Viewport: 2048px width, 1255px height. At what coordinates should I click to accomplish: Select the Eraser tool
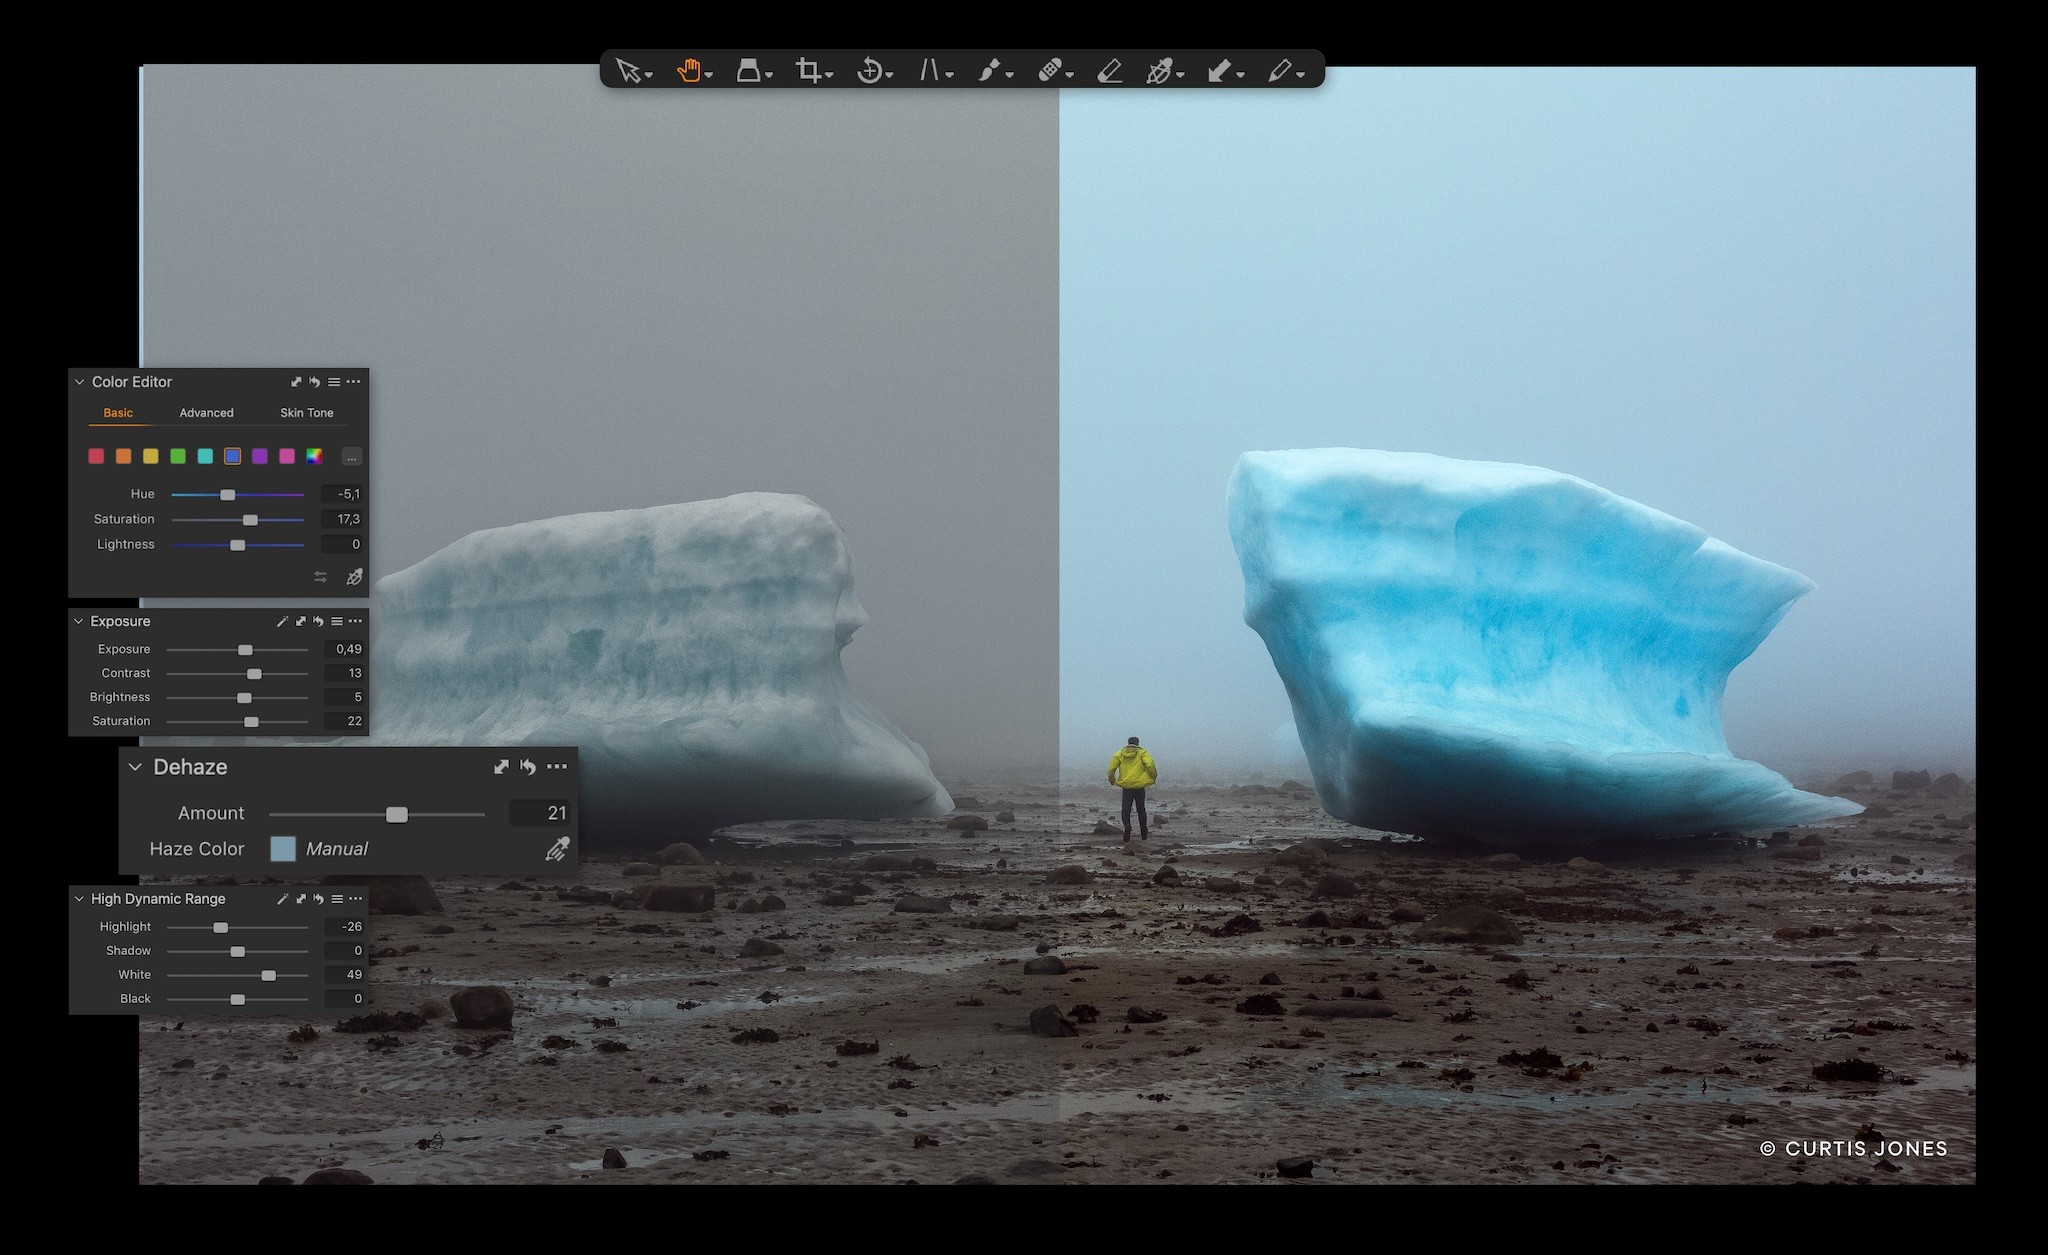click(1109, 70)
